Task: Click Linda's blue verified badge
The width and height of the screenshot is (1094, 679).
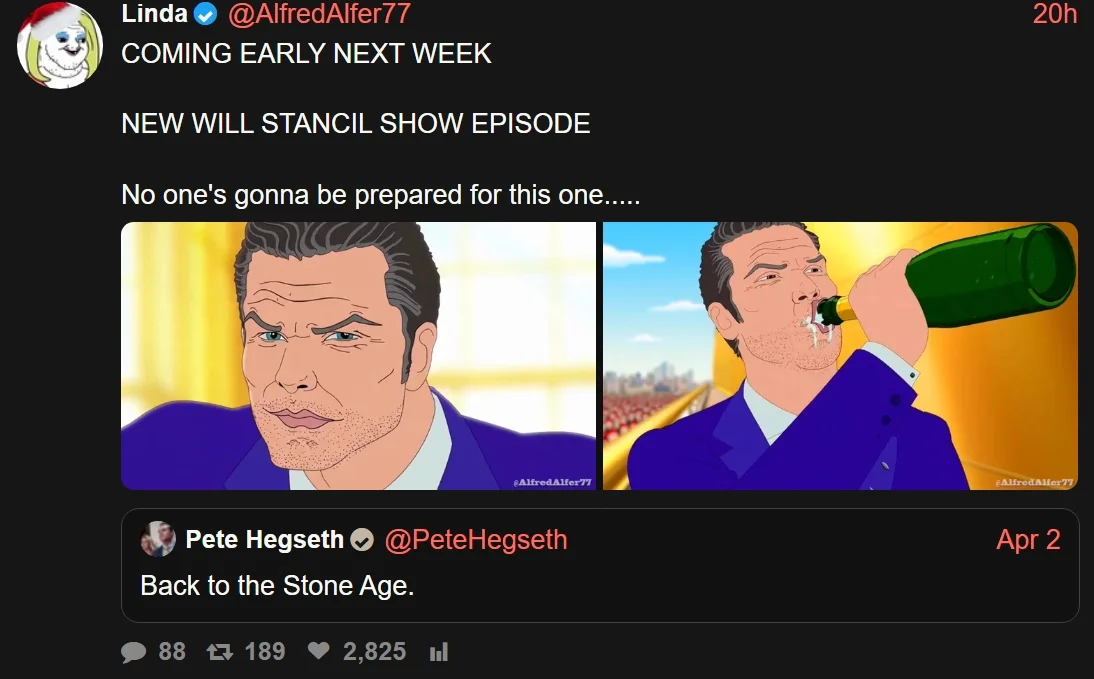Action: [x=205, y=14]
